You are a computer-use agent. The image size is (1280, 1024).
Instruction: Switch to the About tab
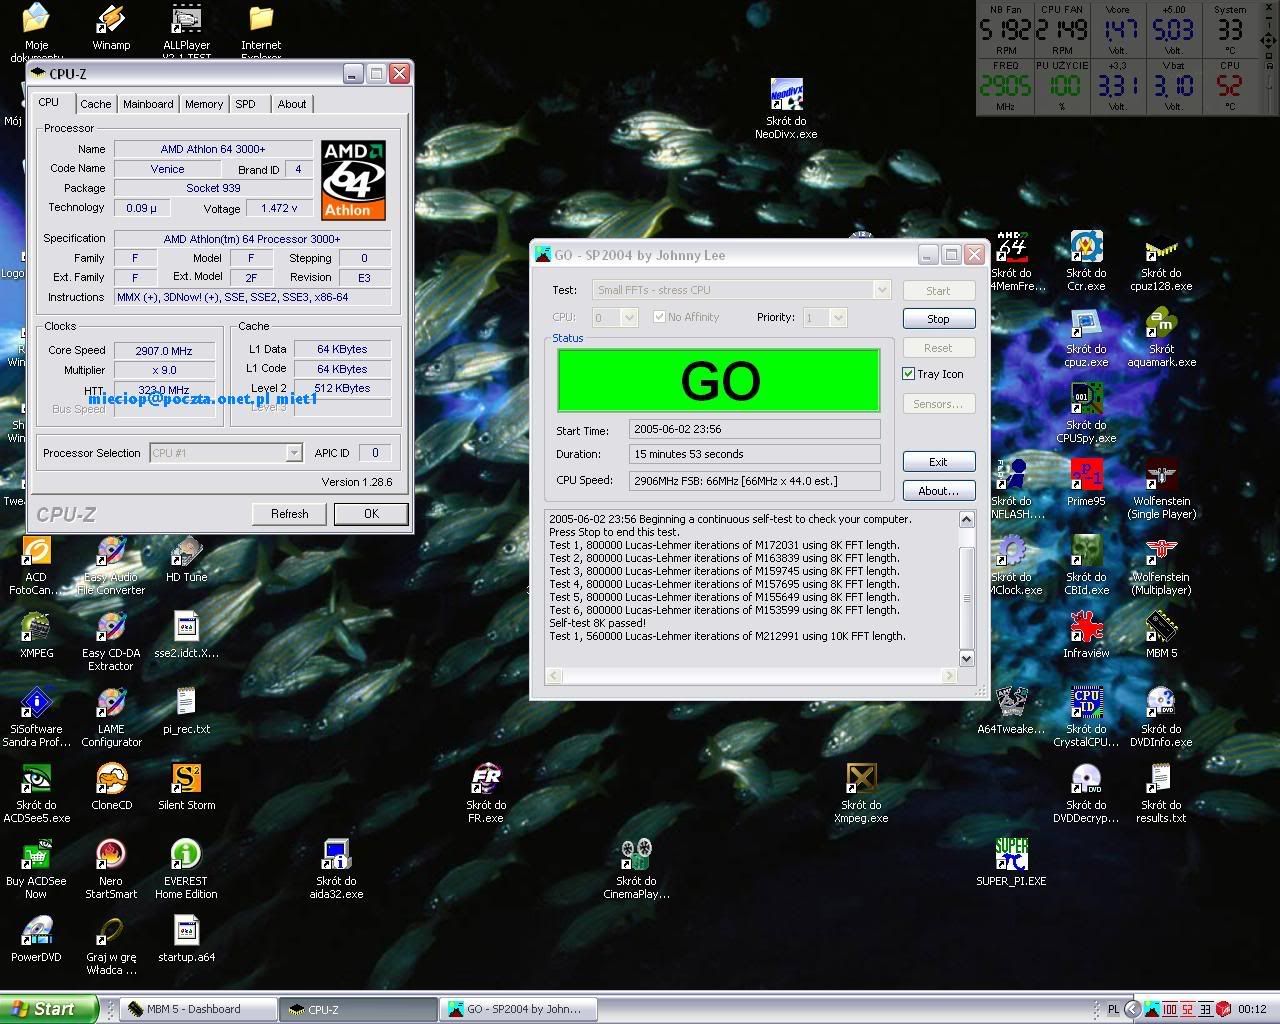coord(292,104)
